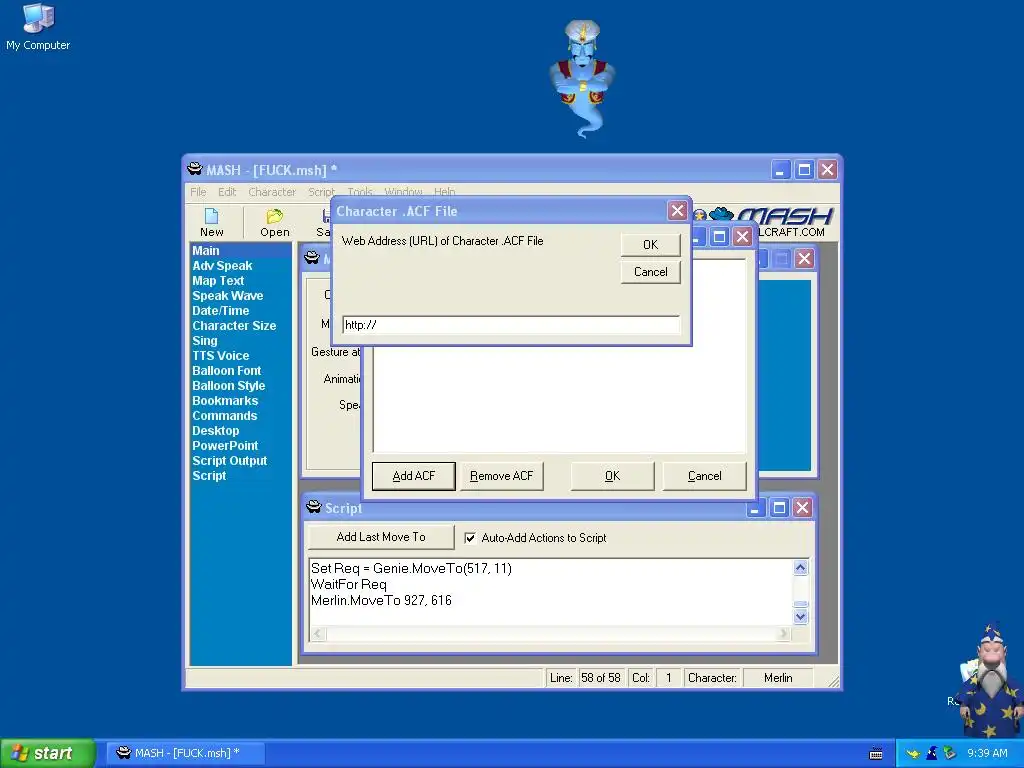
Task: Select Map Text in the sidebar
Action: (x=218, y=281)
